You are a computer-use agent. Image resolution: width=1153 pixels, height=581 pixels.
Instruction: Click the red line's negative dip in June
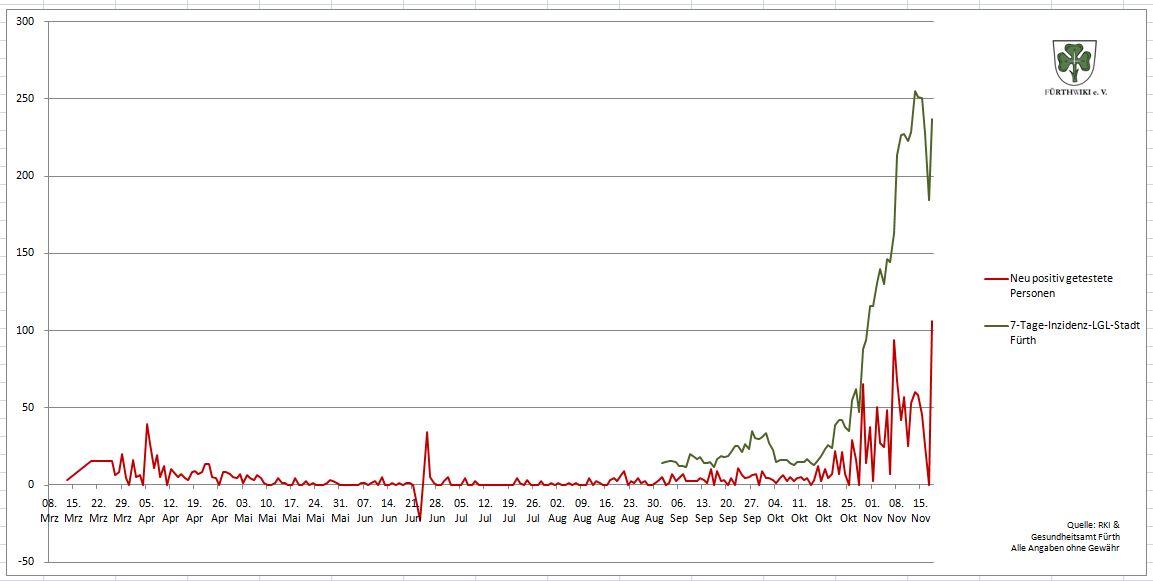point(420,518)
